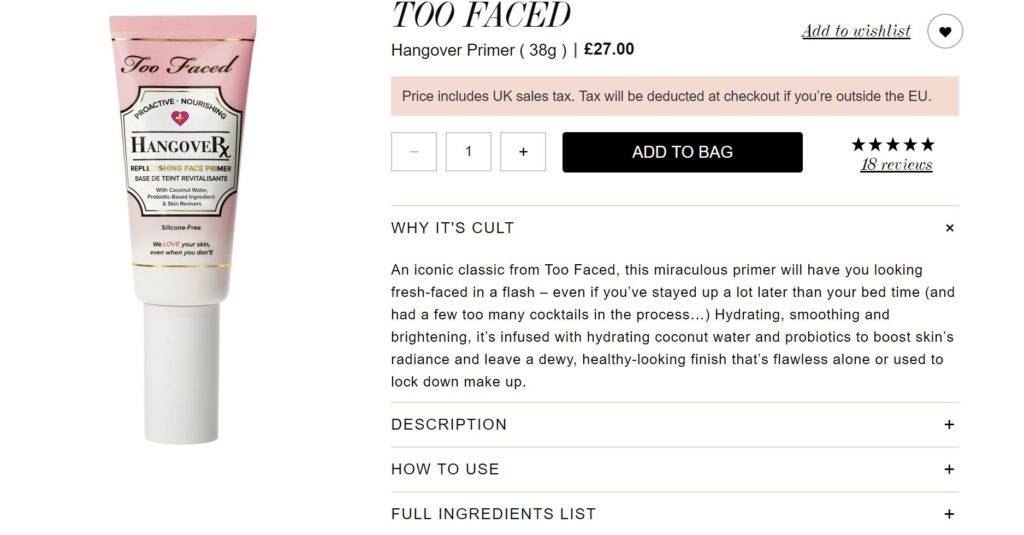Open the Full Ingredients List section
Screen dimensions: 1024x535
[x=493, y=514]
